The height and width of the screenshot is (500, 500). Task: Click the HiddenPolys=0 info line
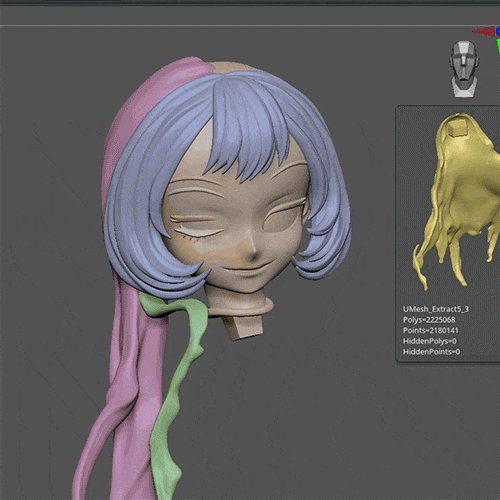coord(429,341)
